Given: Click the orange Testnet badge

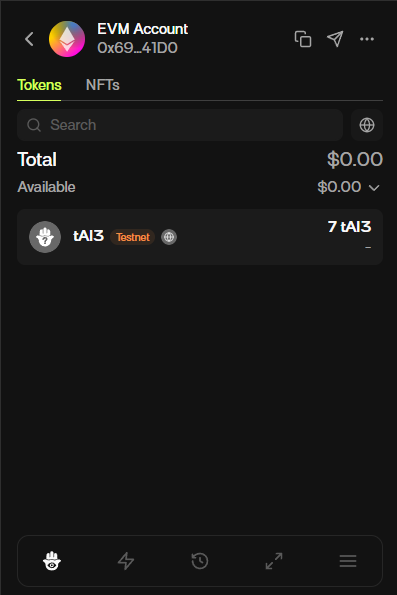Looking at the screenshot, I should click(132, 237).
